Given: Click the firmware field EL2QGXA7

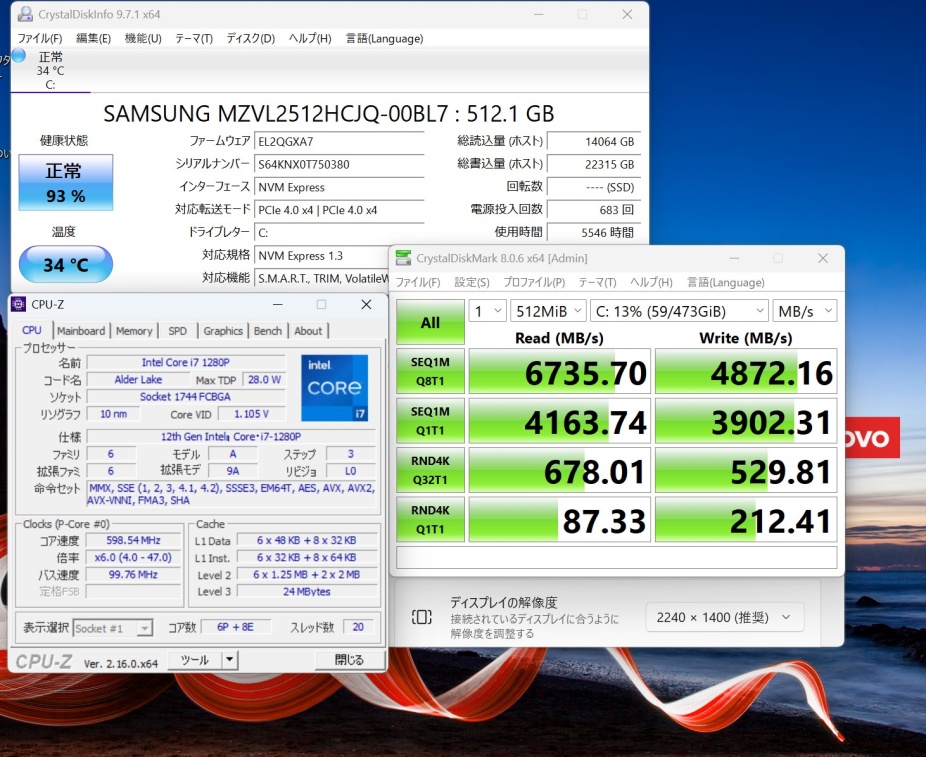Looking at the screenshot, I should click(x=339, y=142).
